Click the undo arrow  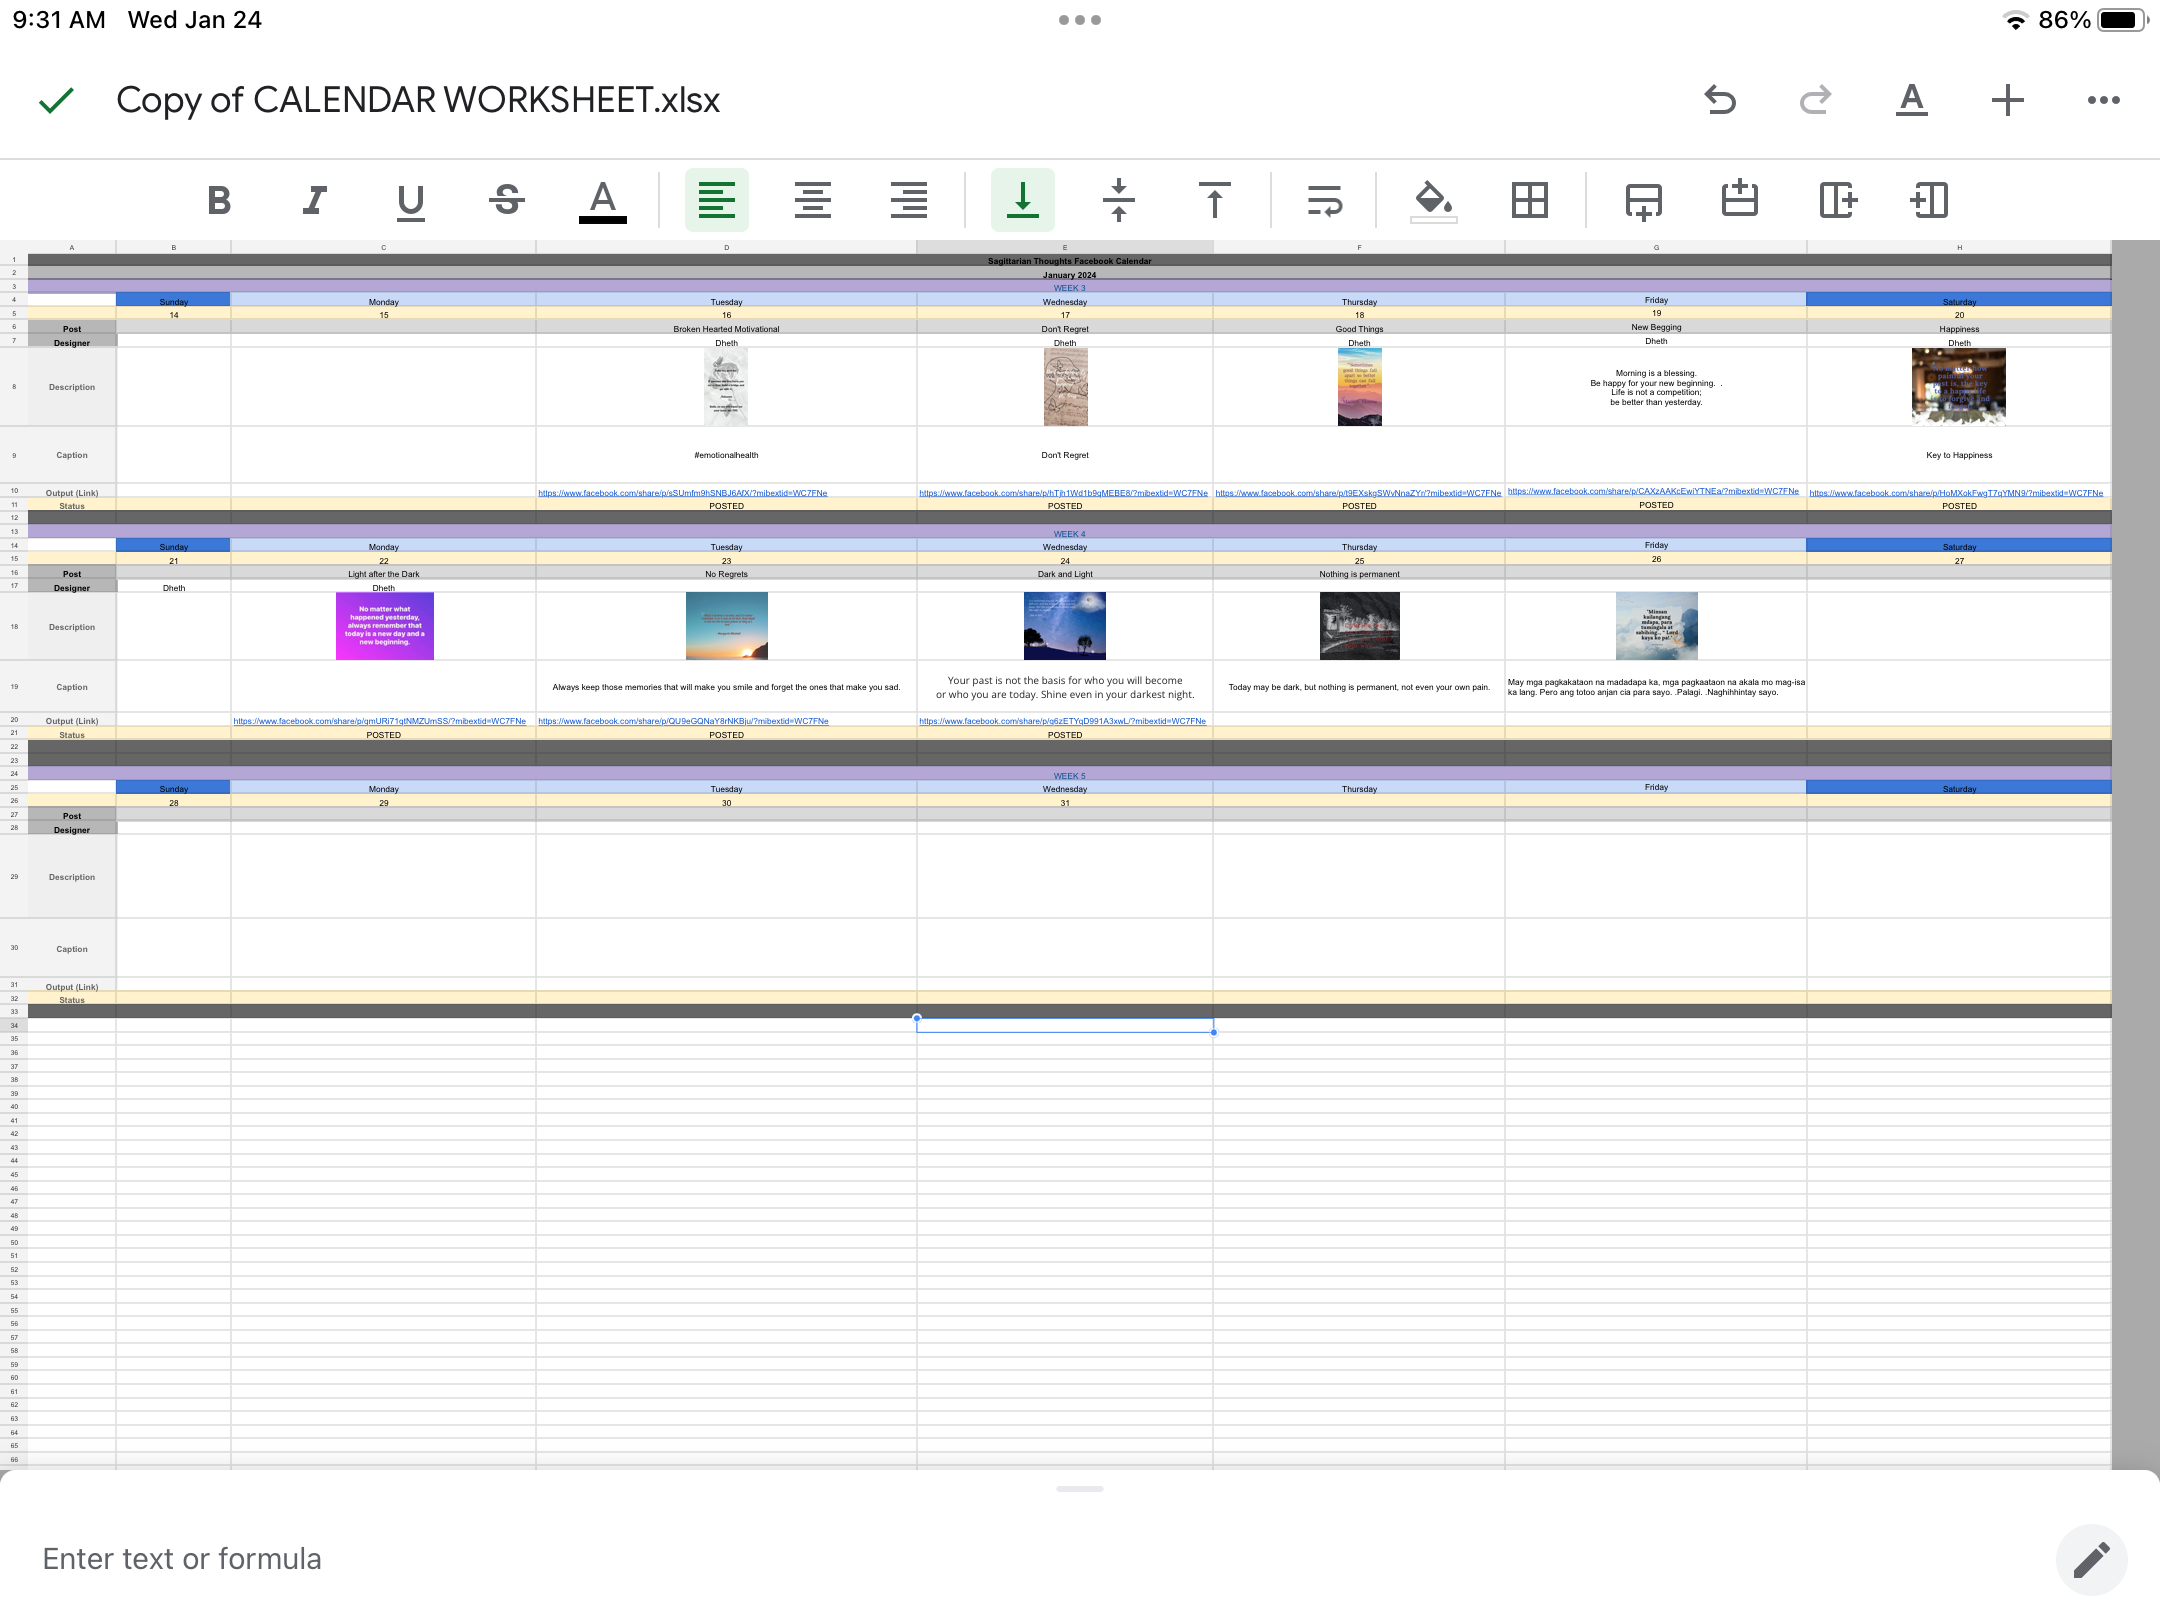click(x=1720, y=100)
